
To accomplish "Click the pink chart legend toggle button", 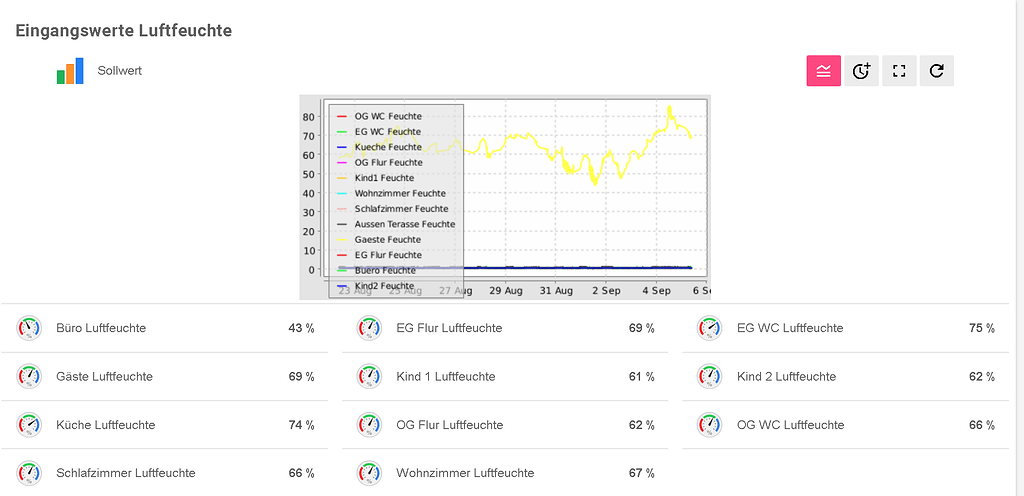I will click(824, 71).
